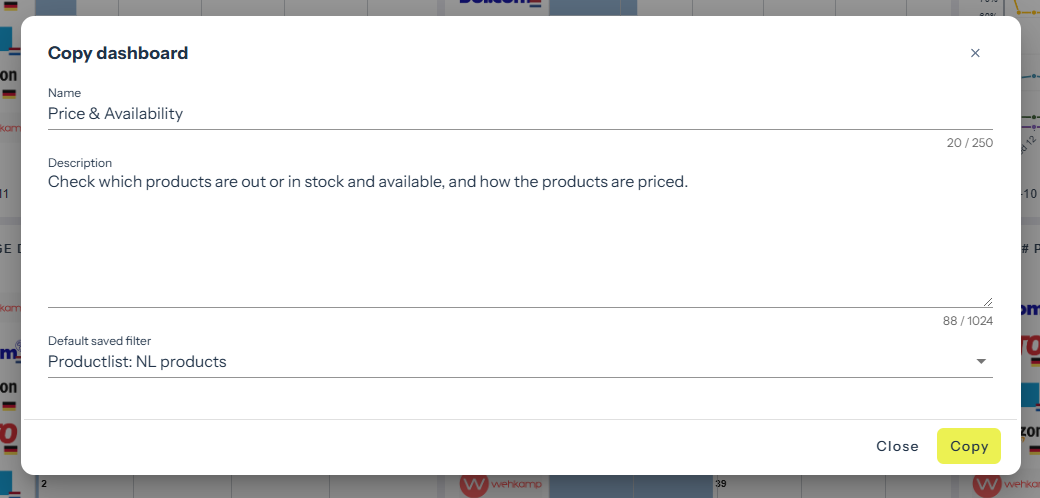Viewport: 1040px width, 498px height.
Task: Click the Copy dashboard dialog title
Action: point(118,53)
